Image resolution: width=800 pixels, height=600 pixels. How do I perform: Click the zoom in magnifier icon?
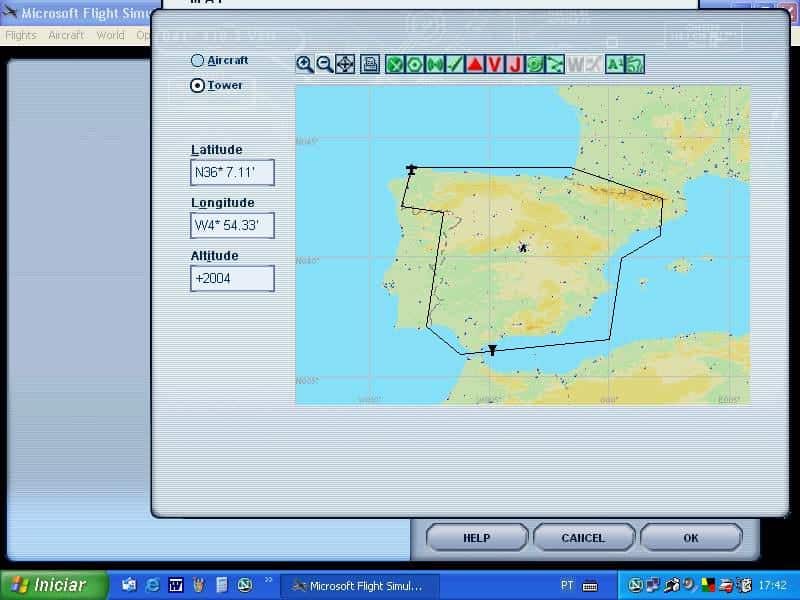(x=305, y=64)
